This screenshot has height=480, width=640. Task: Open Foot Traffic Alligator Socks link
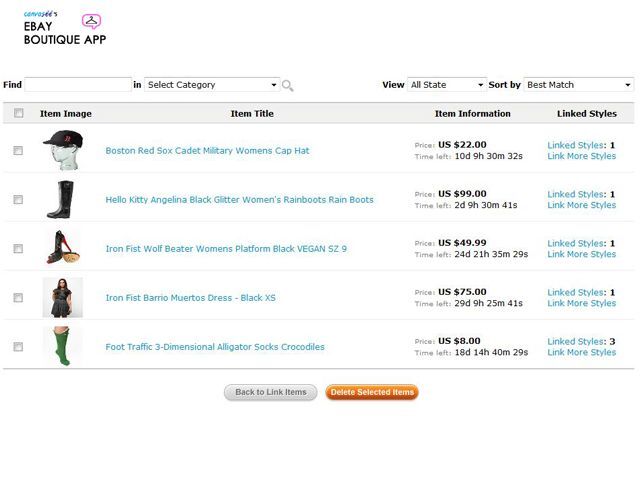215,347
